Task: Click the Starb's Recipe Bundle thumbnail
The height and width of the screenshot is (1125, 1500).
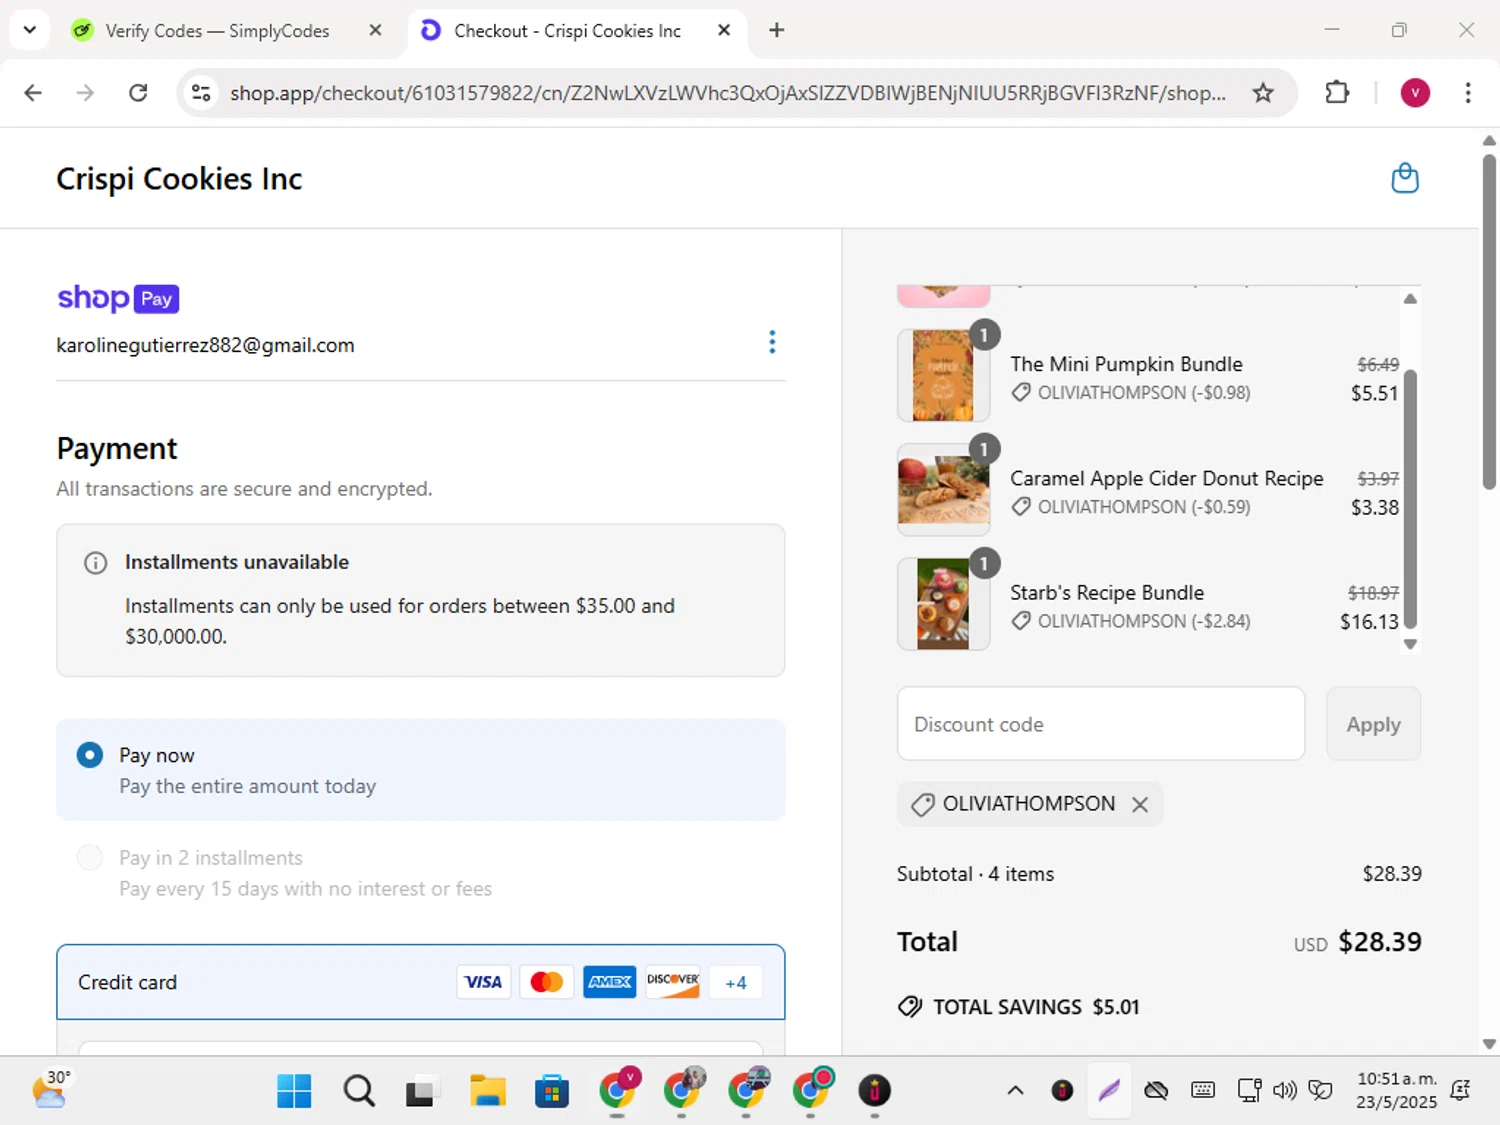Action: pos(943,604)
